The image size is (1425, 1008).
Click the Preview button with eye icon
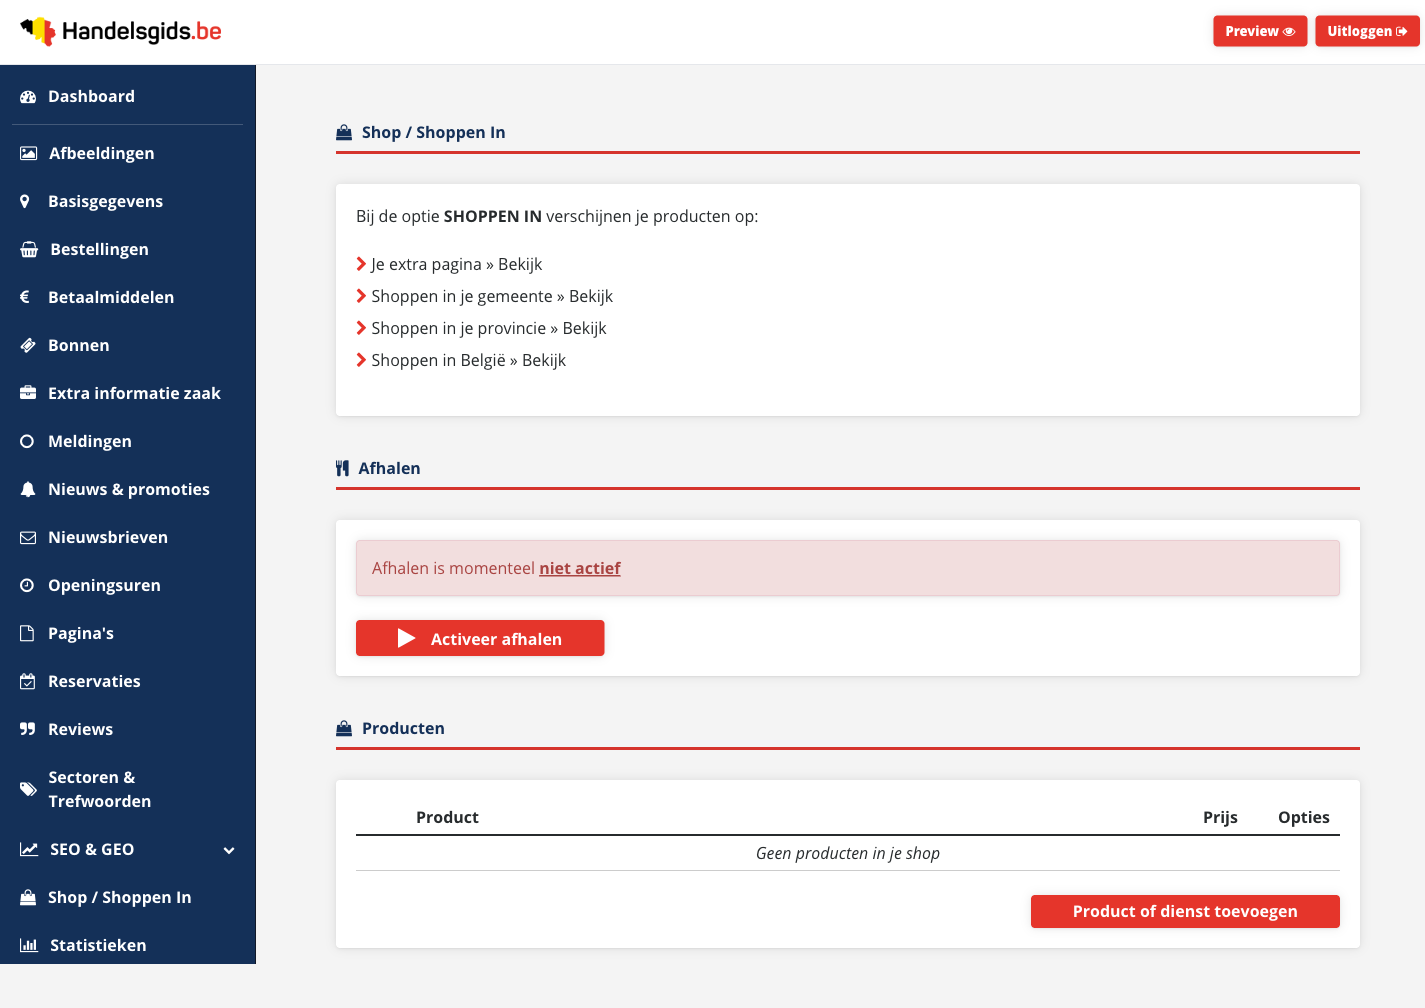pos(1260,31)
